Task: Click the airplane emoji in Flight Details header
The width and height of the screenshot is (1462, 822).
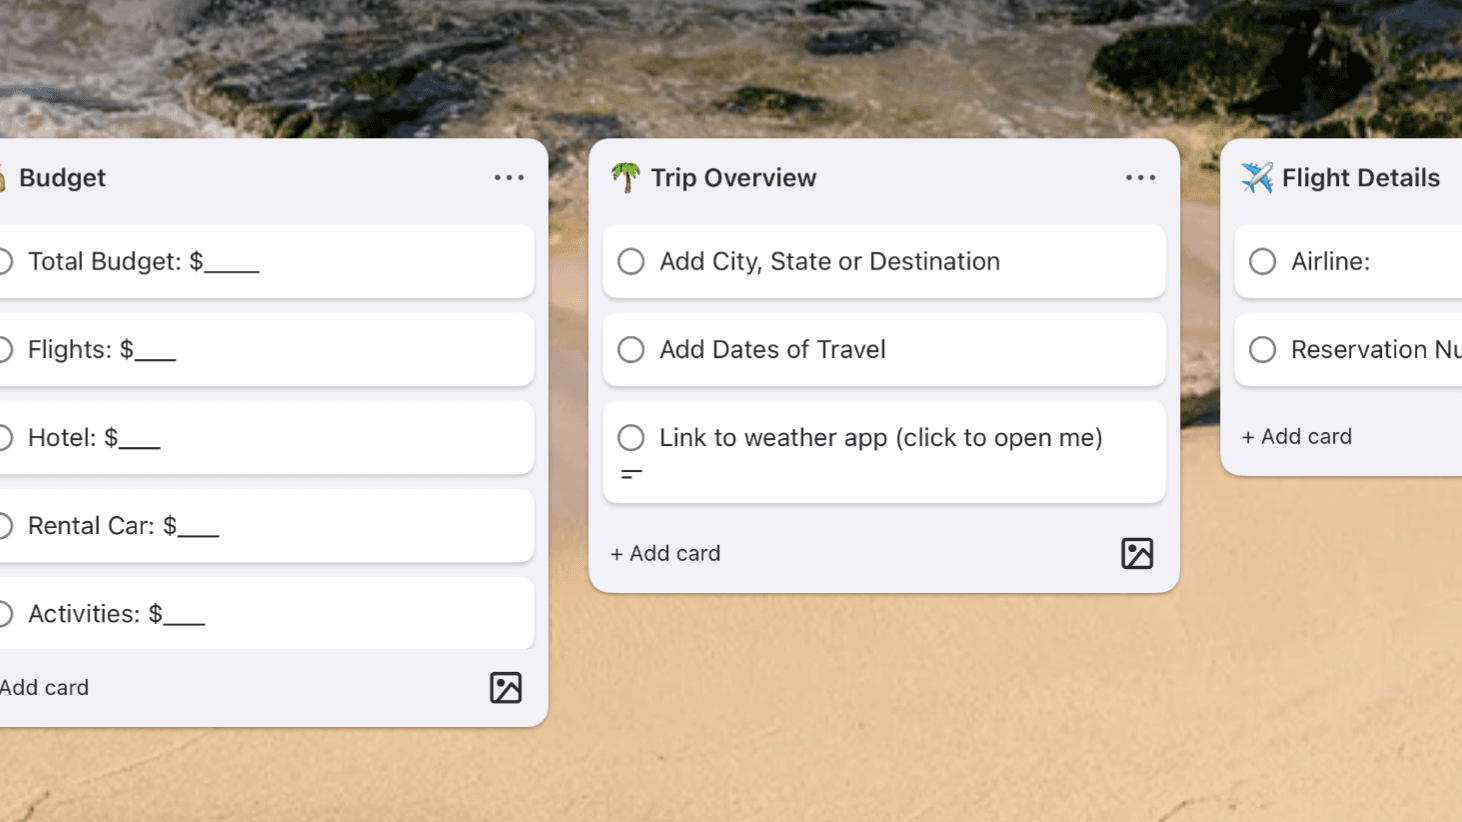Action: 1257,178
